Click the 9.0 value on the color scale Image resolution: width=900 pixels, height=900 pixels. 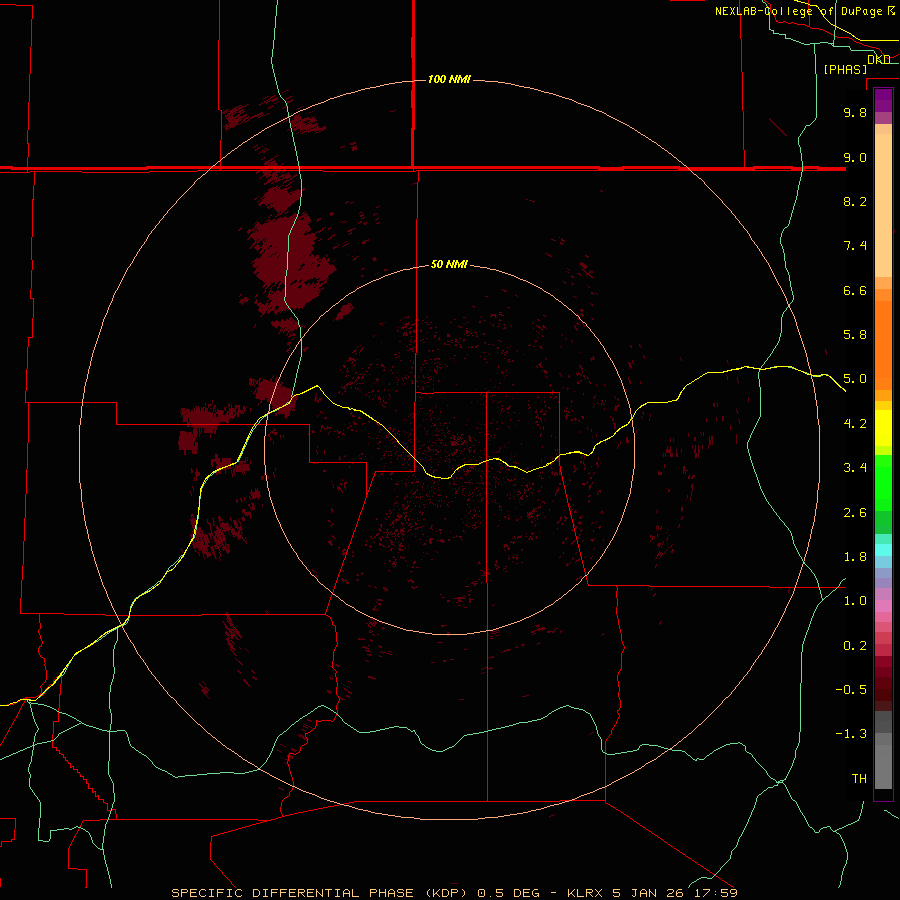click(x=855, y=157)
